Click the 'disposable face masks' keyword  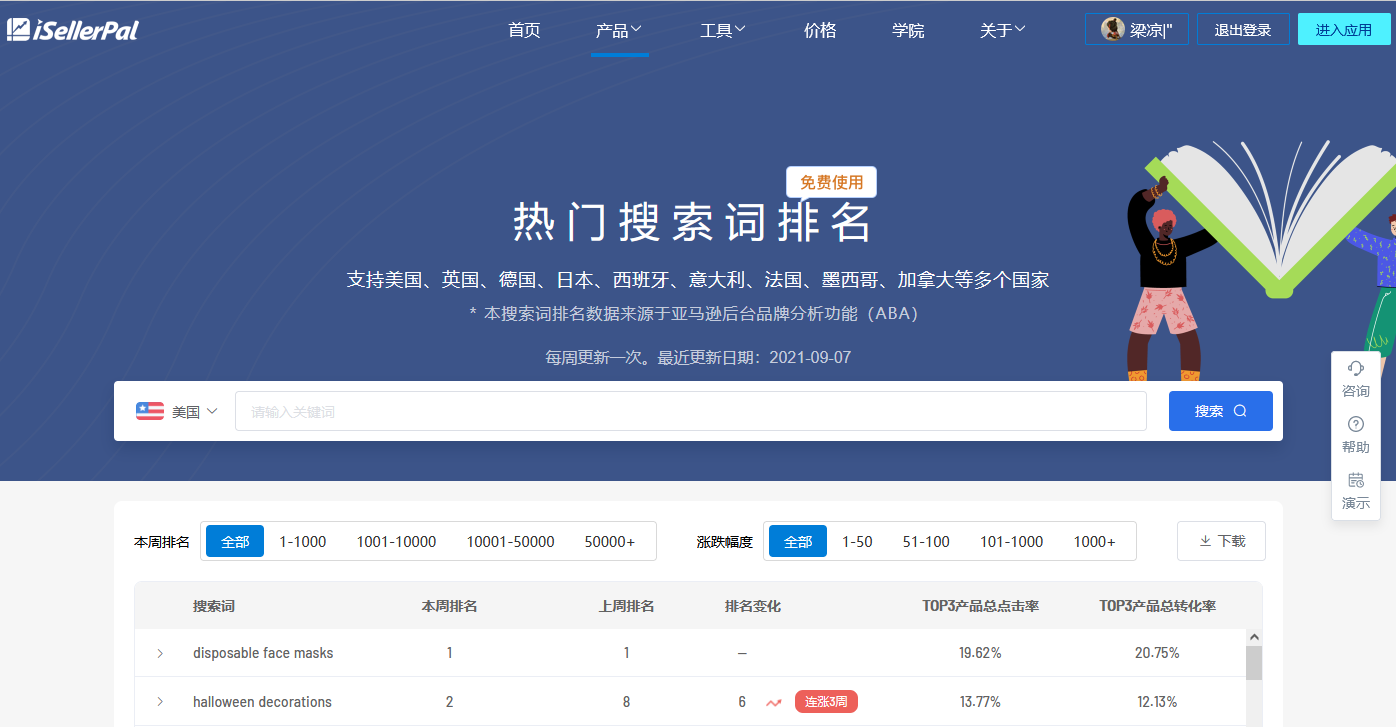click(263, 653)
